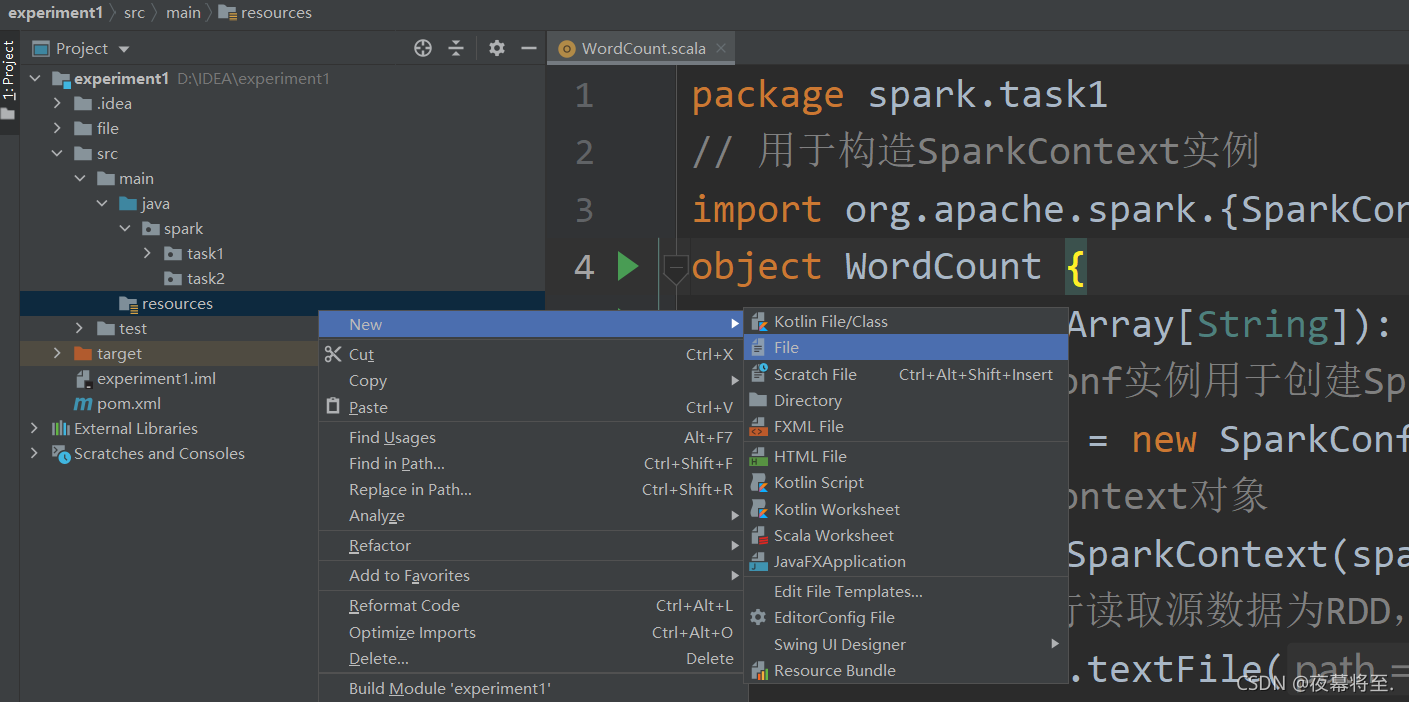The width and height of the screenshot is (1409, 702).
Task: Click the External Libraries icon
Action: click(x=61, y=429)
